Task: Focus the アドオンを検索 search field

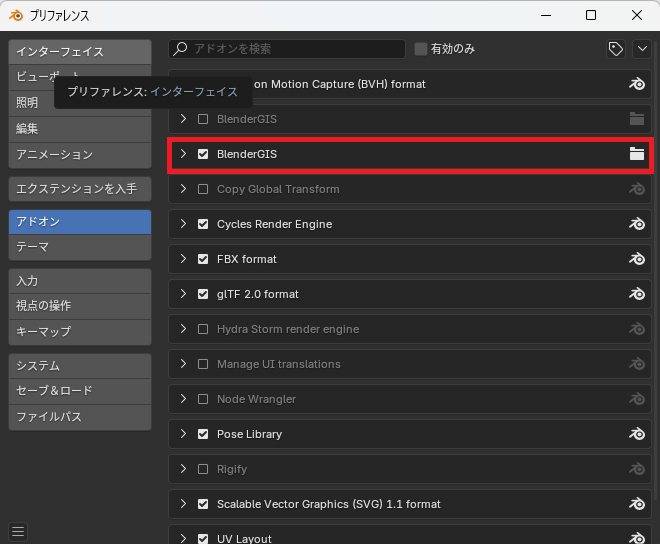Action: coord(287,49)
